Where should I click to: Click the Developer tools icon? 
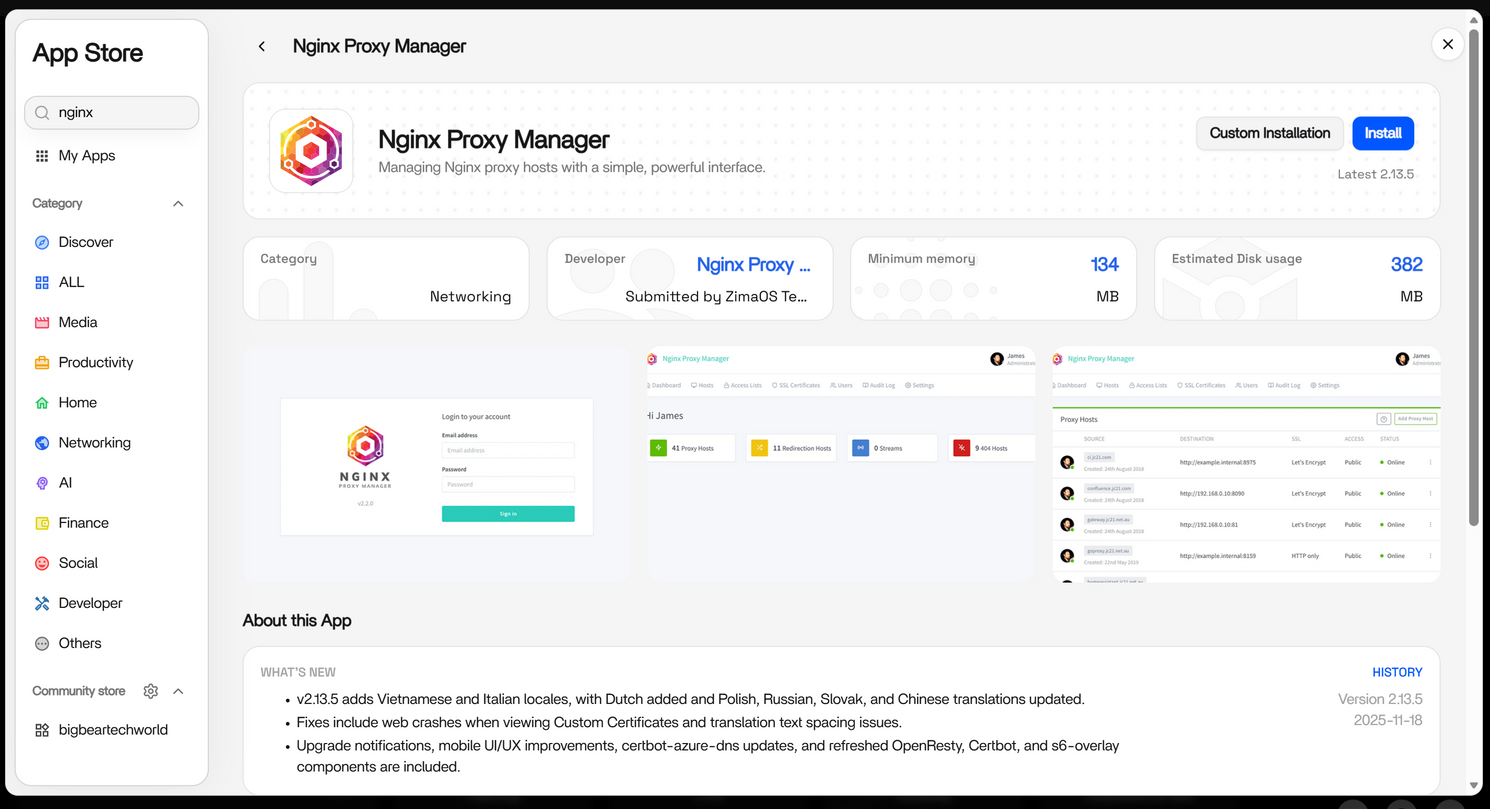[42, 603]
